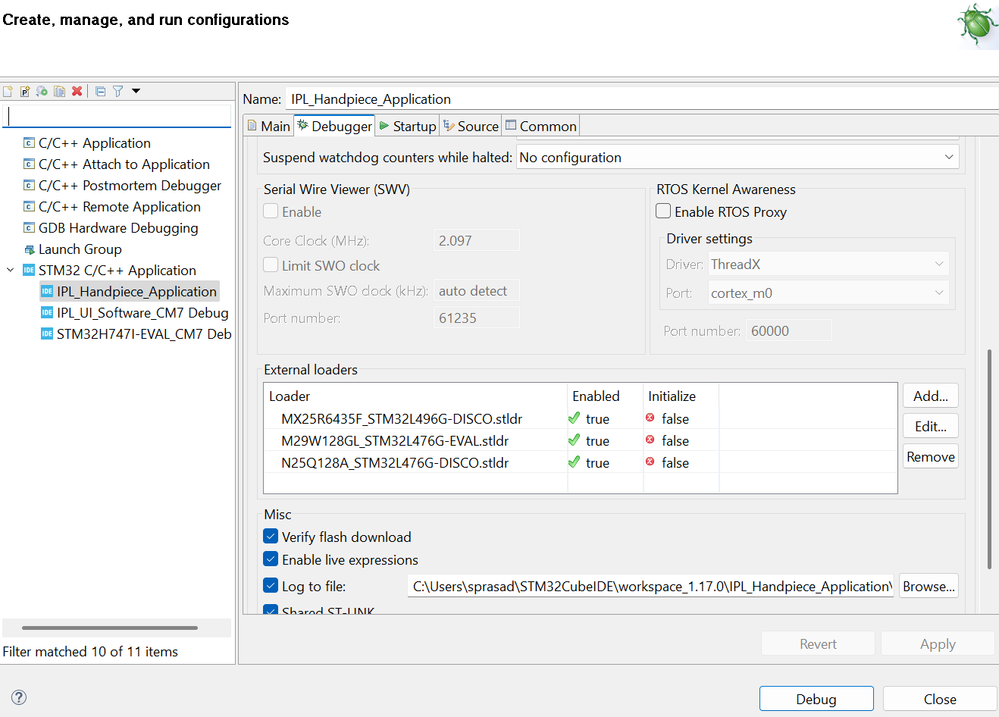Open the filter toolbar dropdown arrow
The image size is (999, 717).
click(136, 91)
